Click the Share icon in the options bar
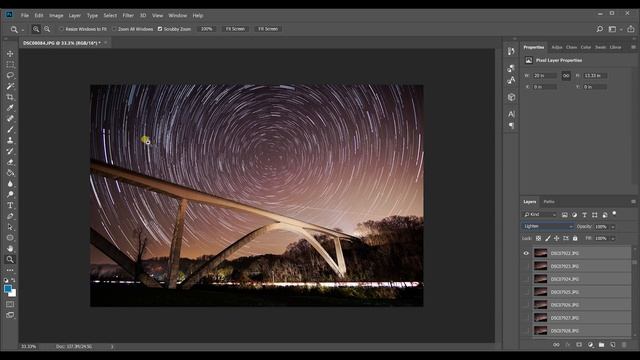640x360 pixels. [x=631, y=29]
